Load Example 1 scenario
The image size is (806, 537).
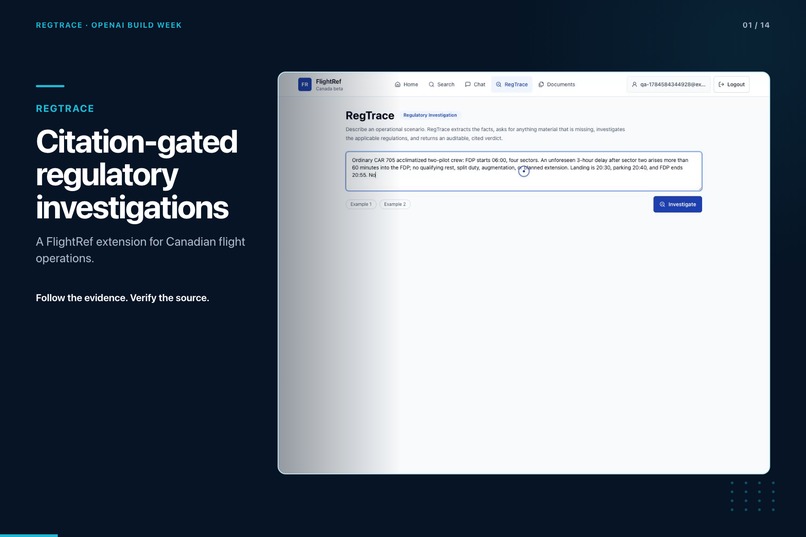click(361, 204)
